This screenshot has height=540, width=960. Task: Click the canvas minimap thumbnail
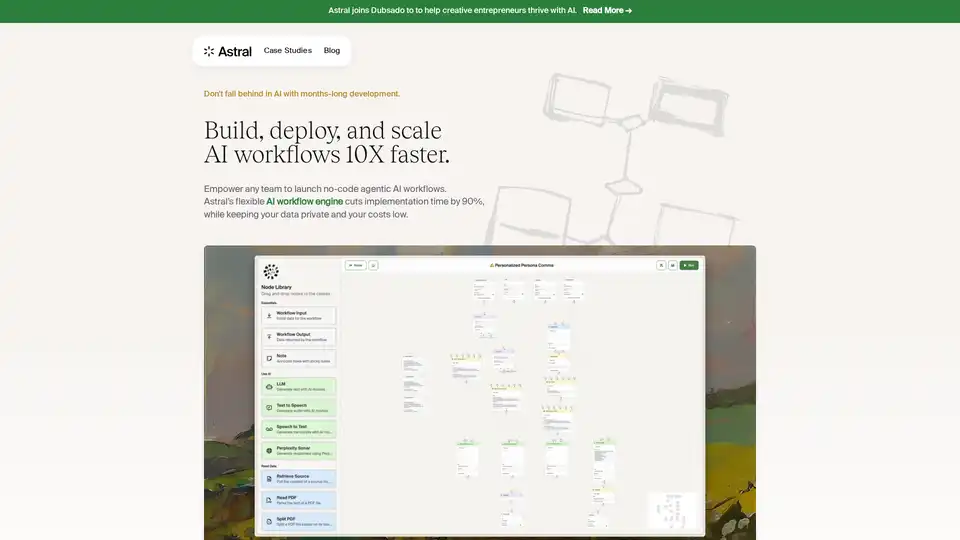coord(671,510)
